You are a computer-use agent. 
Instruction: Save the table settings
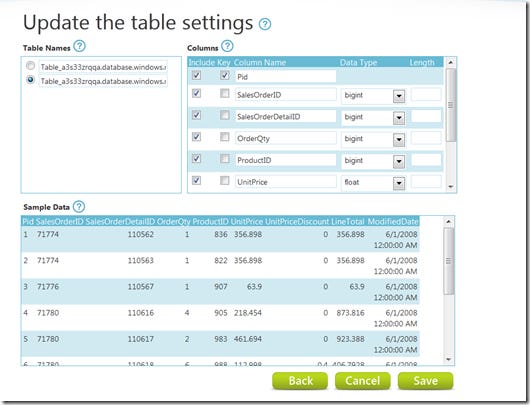426,381
